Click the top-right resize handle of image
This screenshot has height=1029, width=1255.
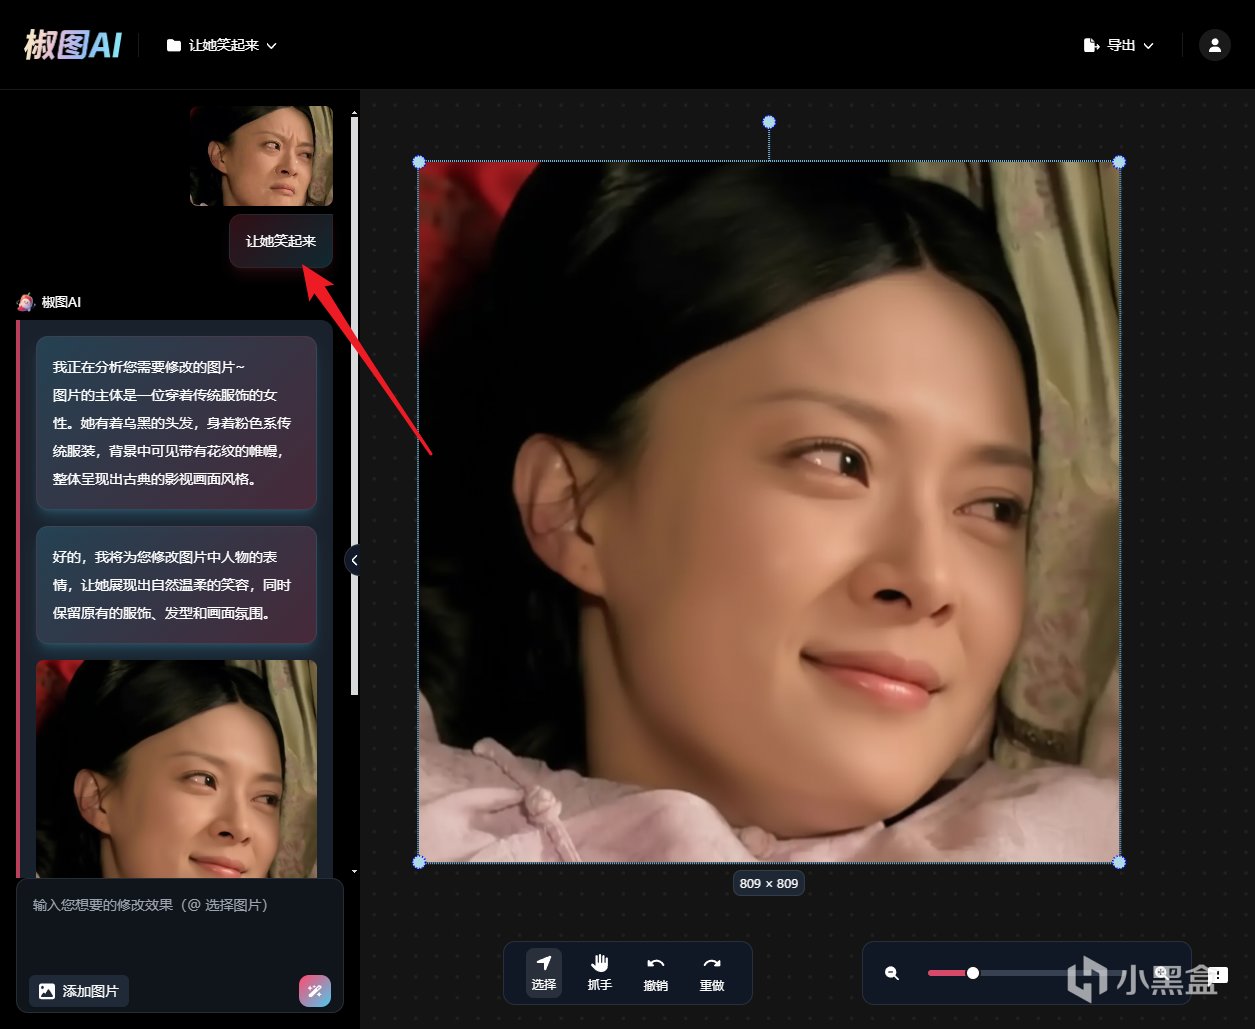click(x=1119, y=162)
